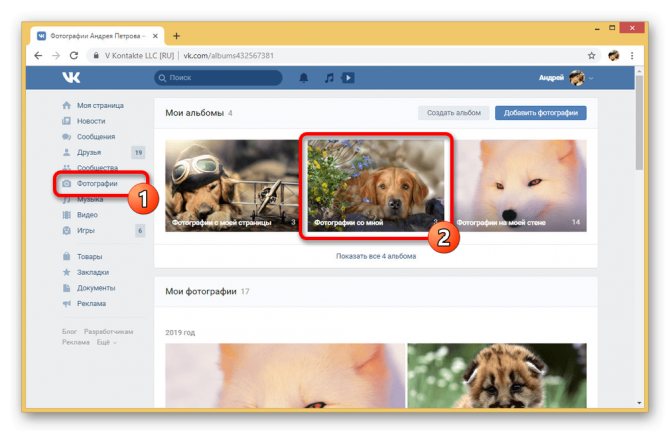Open the Друзья menu item
670x434 pixels.
(x=89, y=152)
